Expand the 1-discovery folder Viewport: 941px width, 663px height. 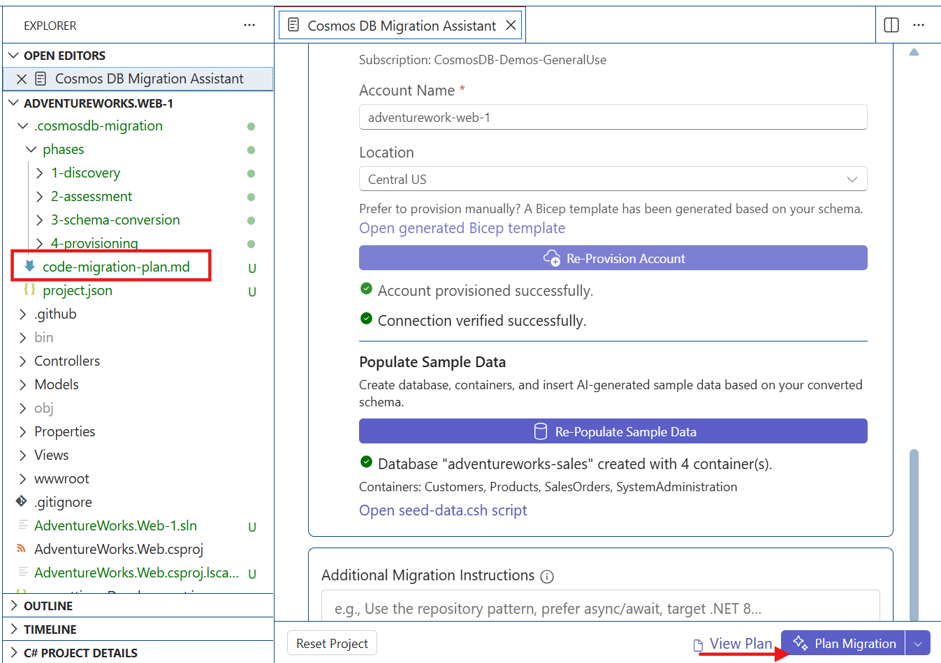click(x=40, y=173)
